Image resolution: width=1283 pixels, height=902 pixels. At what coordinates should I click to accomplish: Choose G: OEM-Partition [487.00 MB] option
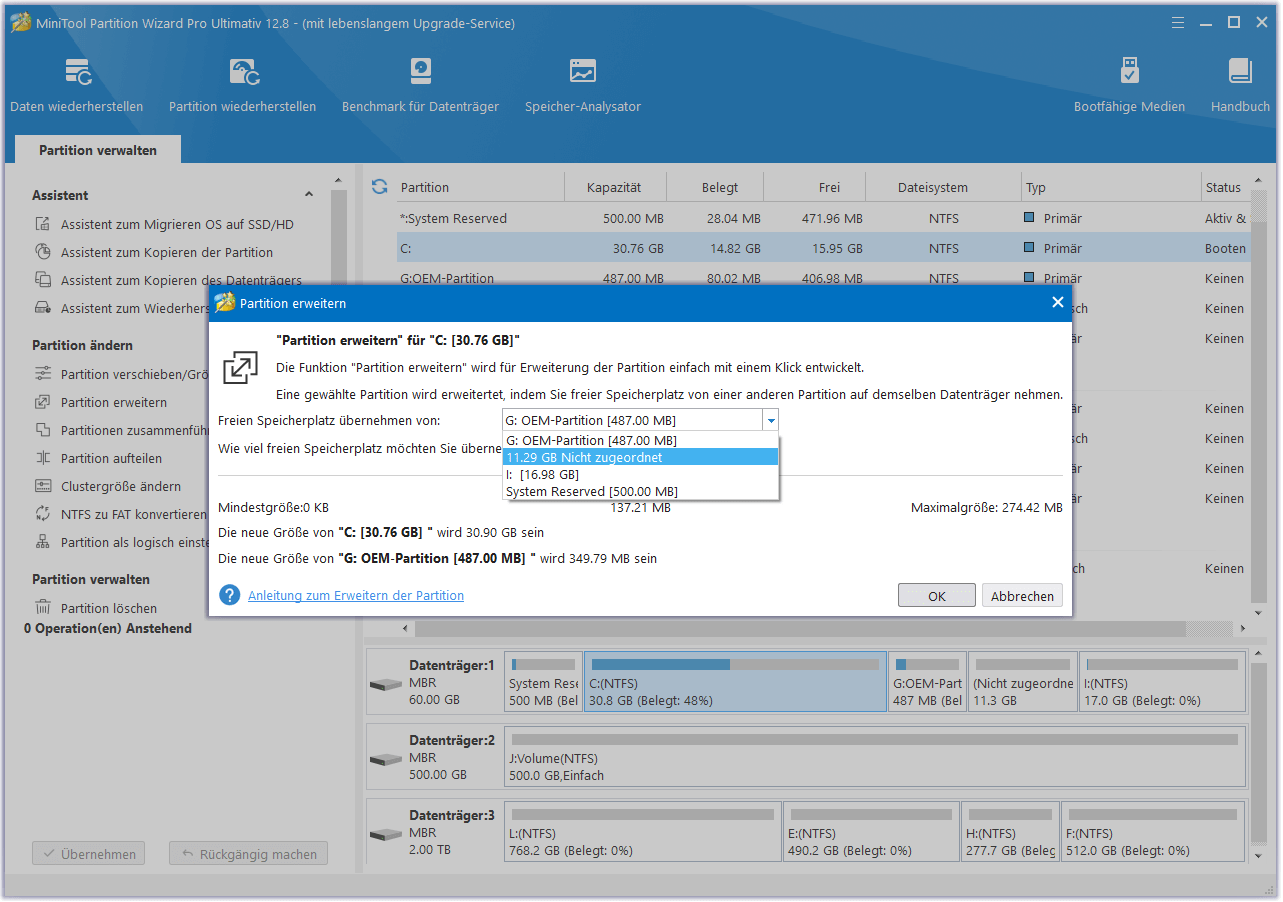click(640, 440)
